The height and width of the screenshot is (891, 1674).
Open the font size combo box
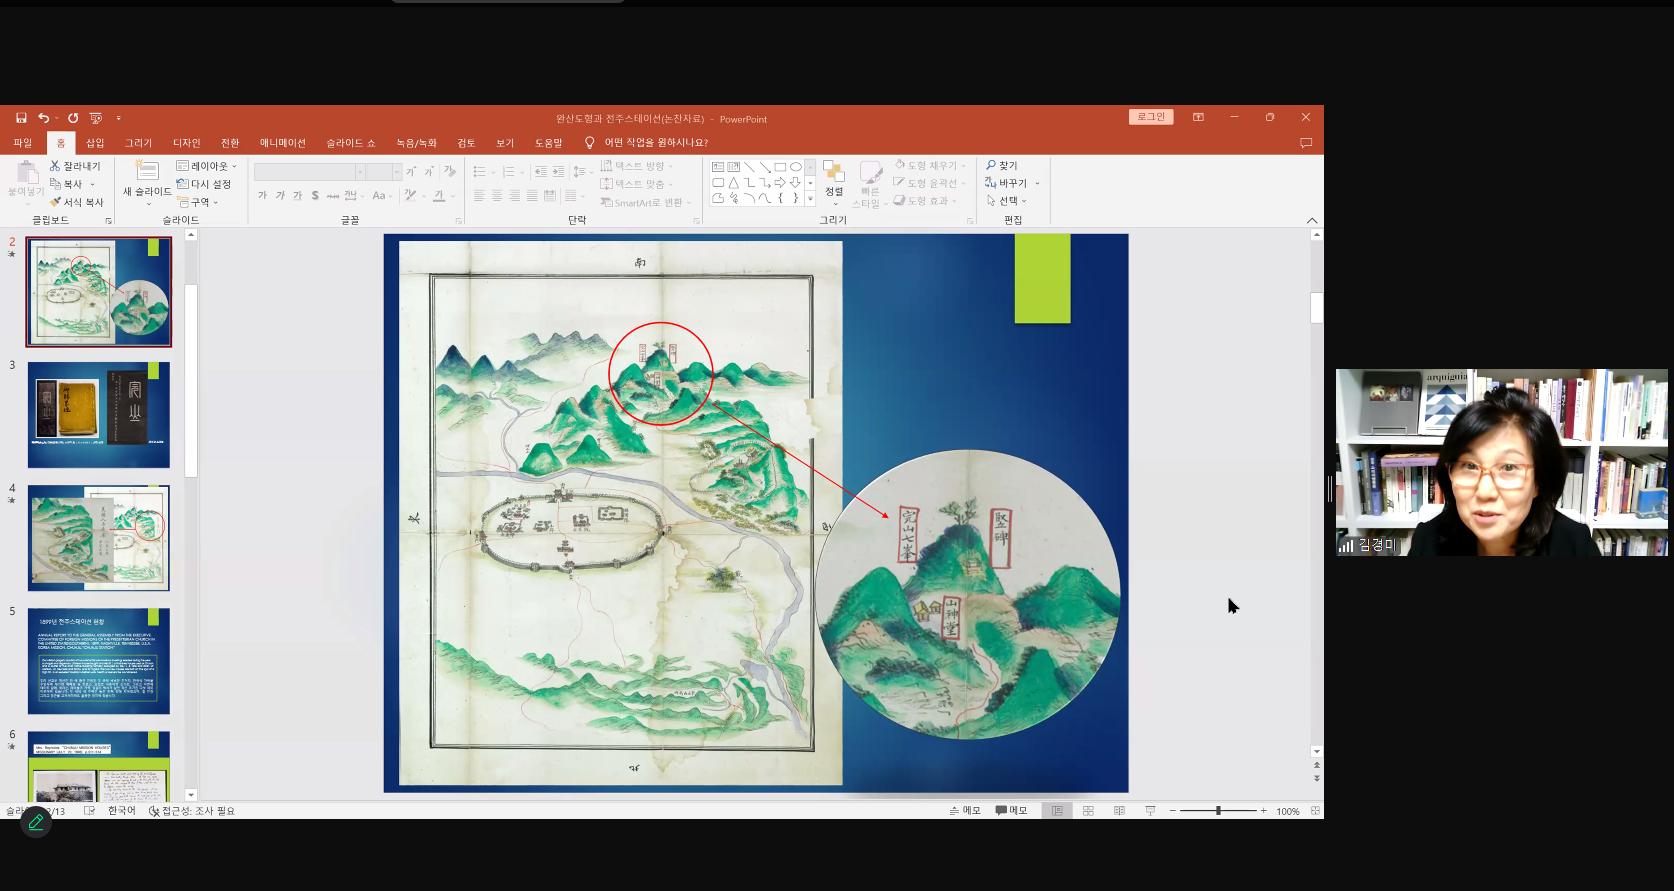point(384,172)
